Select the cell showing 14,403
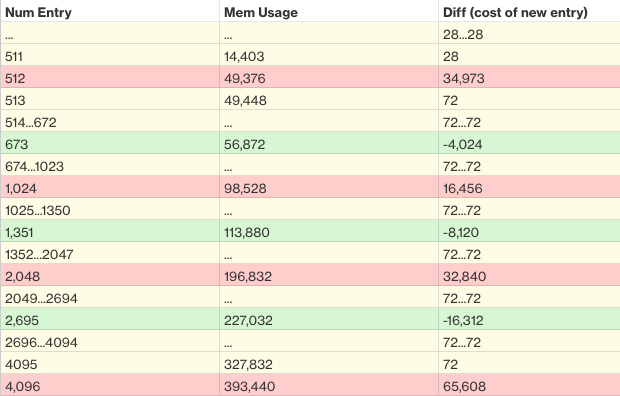Viewport: 620px width, 396px height. click(x=329, y=55)
